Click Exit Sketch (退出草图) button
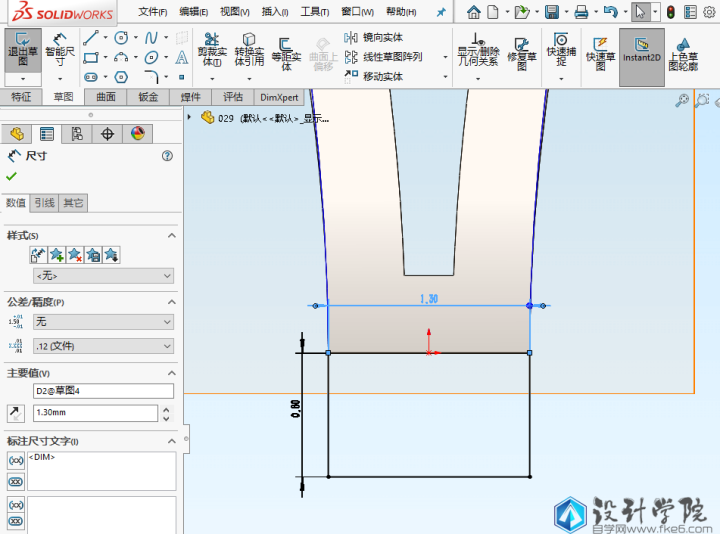The height and width of the screenshot is (534, 720). click(22, 52)
